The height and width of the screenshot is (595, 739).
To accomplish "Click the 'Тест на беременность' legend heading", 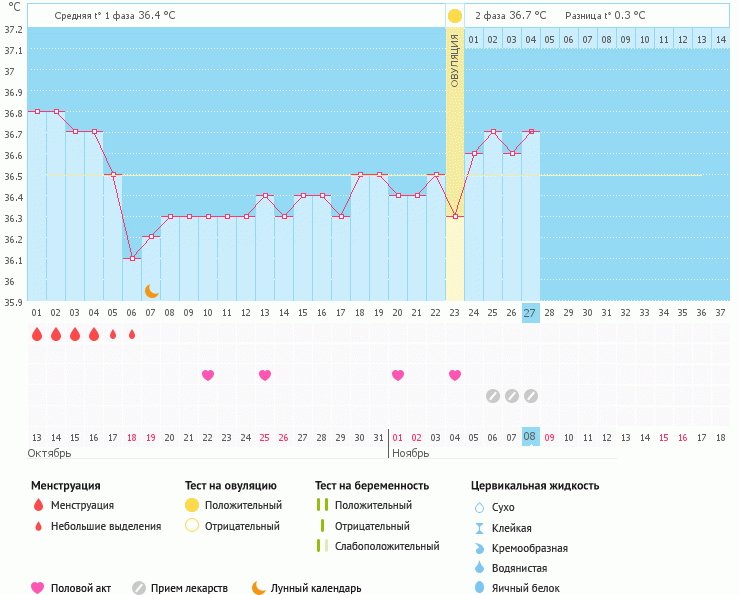I will 372,486.
